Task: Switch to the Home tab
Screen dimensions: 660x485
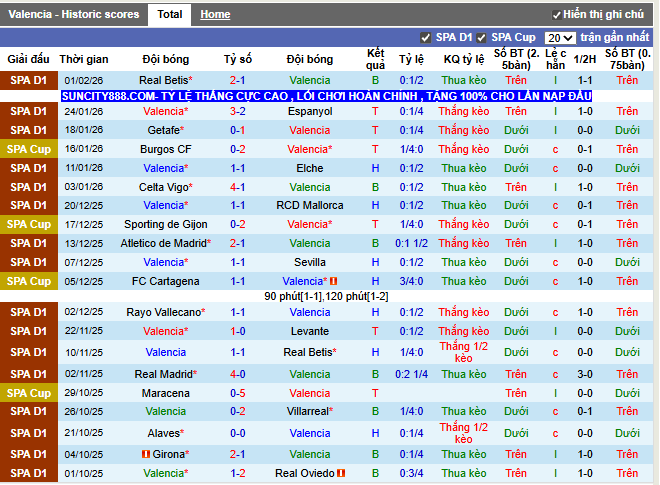Action: click(215, 15)
